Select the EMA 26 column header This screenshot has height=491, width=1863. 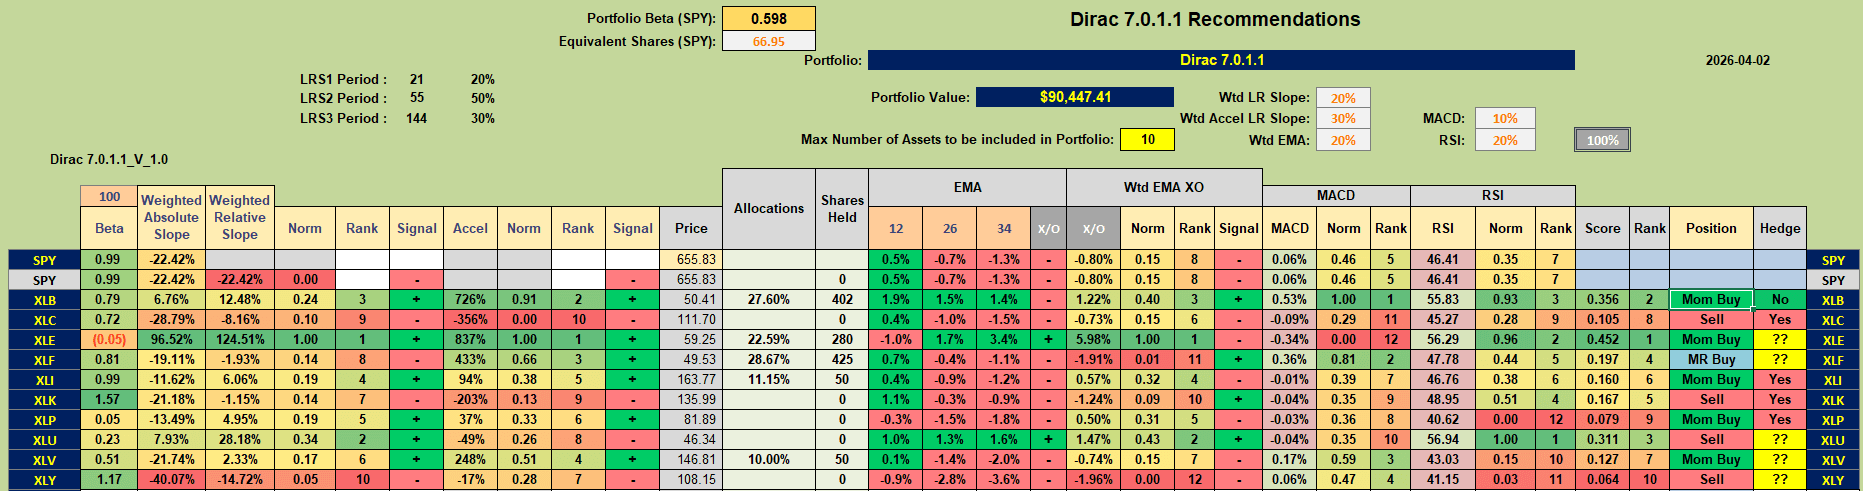949,228
